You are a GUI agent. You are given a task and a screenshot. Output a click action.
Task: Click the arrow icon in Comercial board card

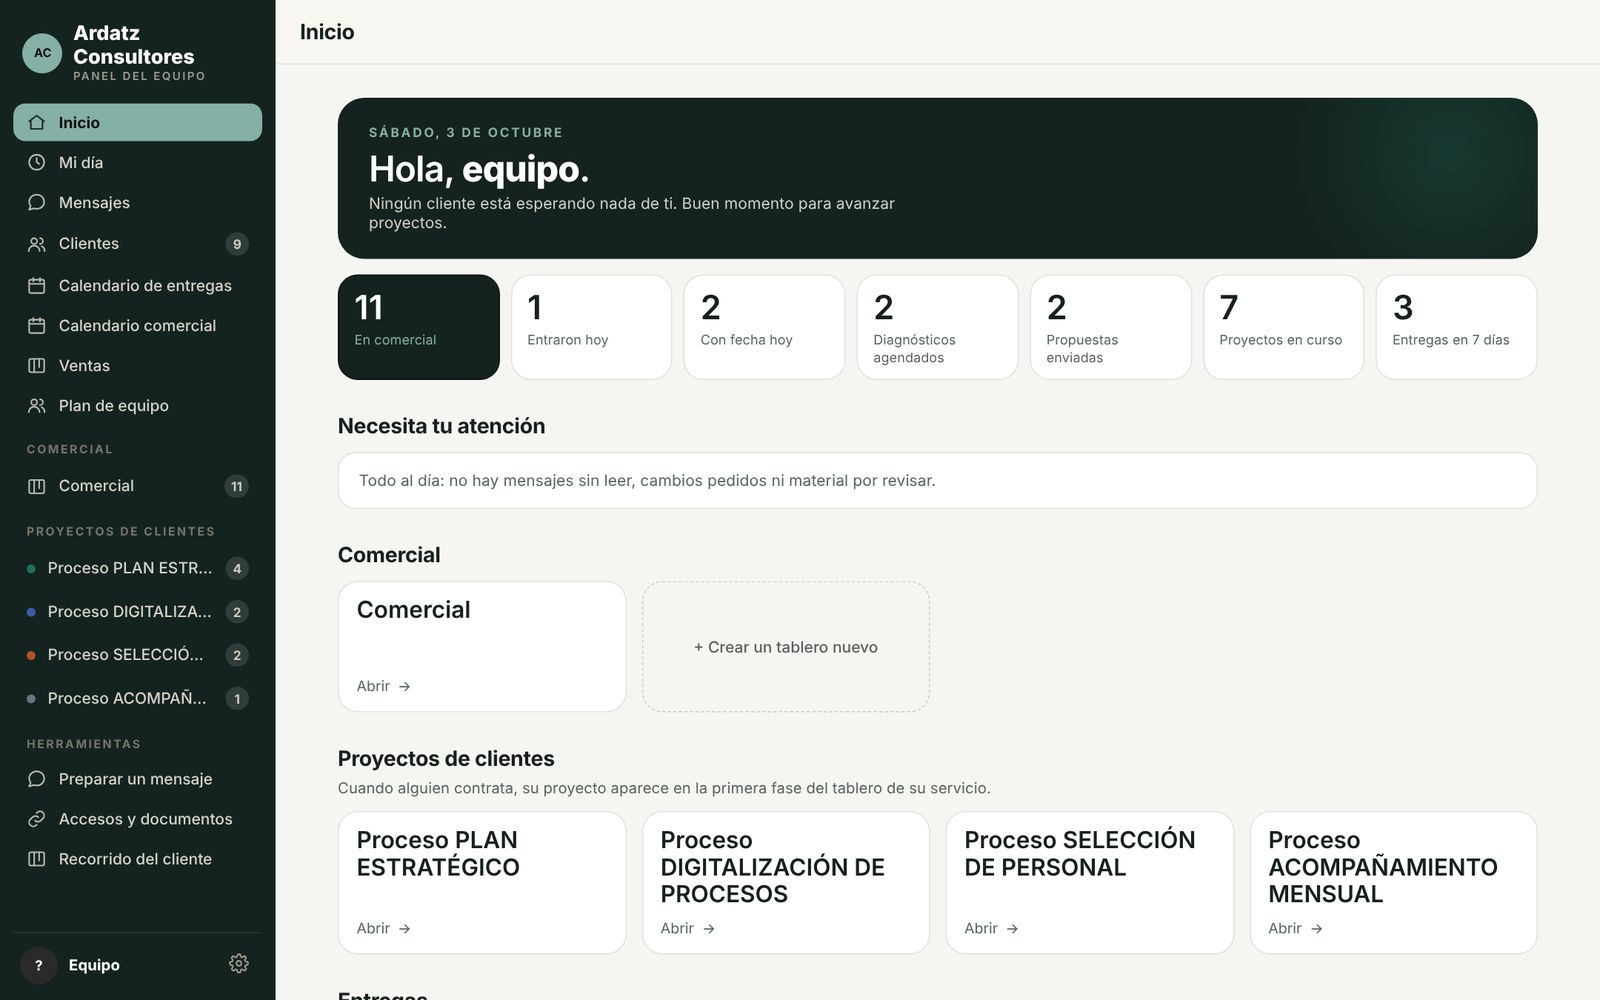(405, 686)
